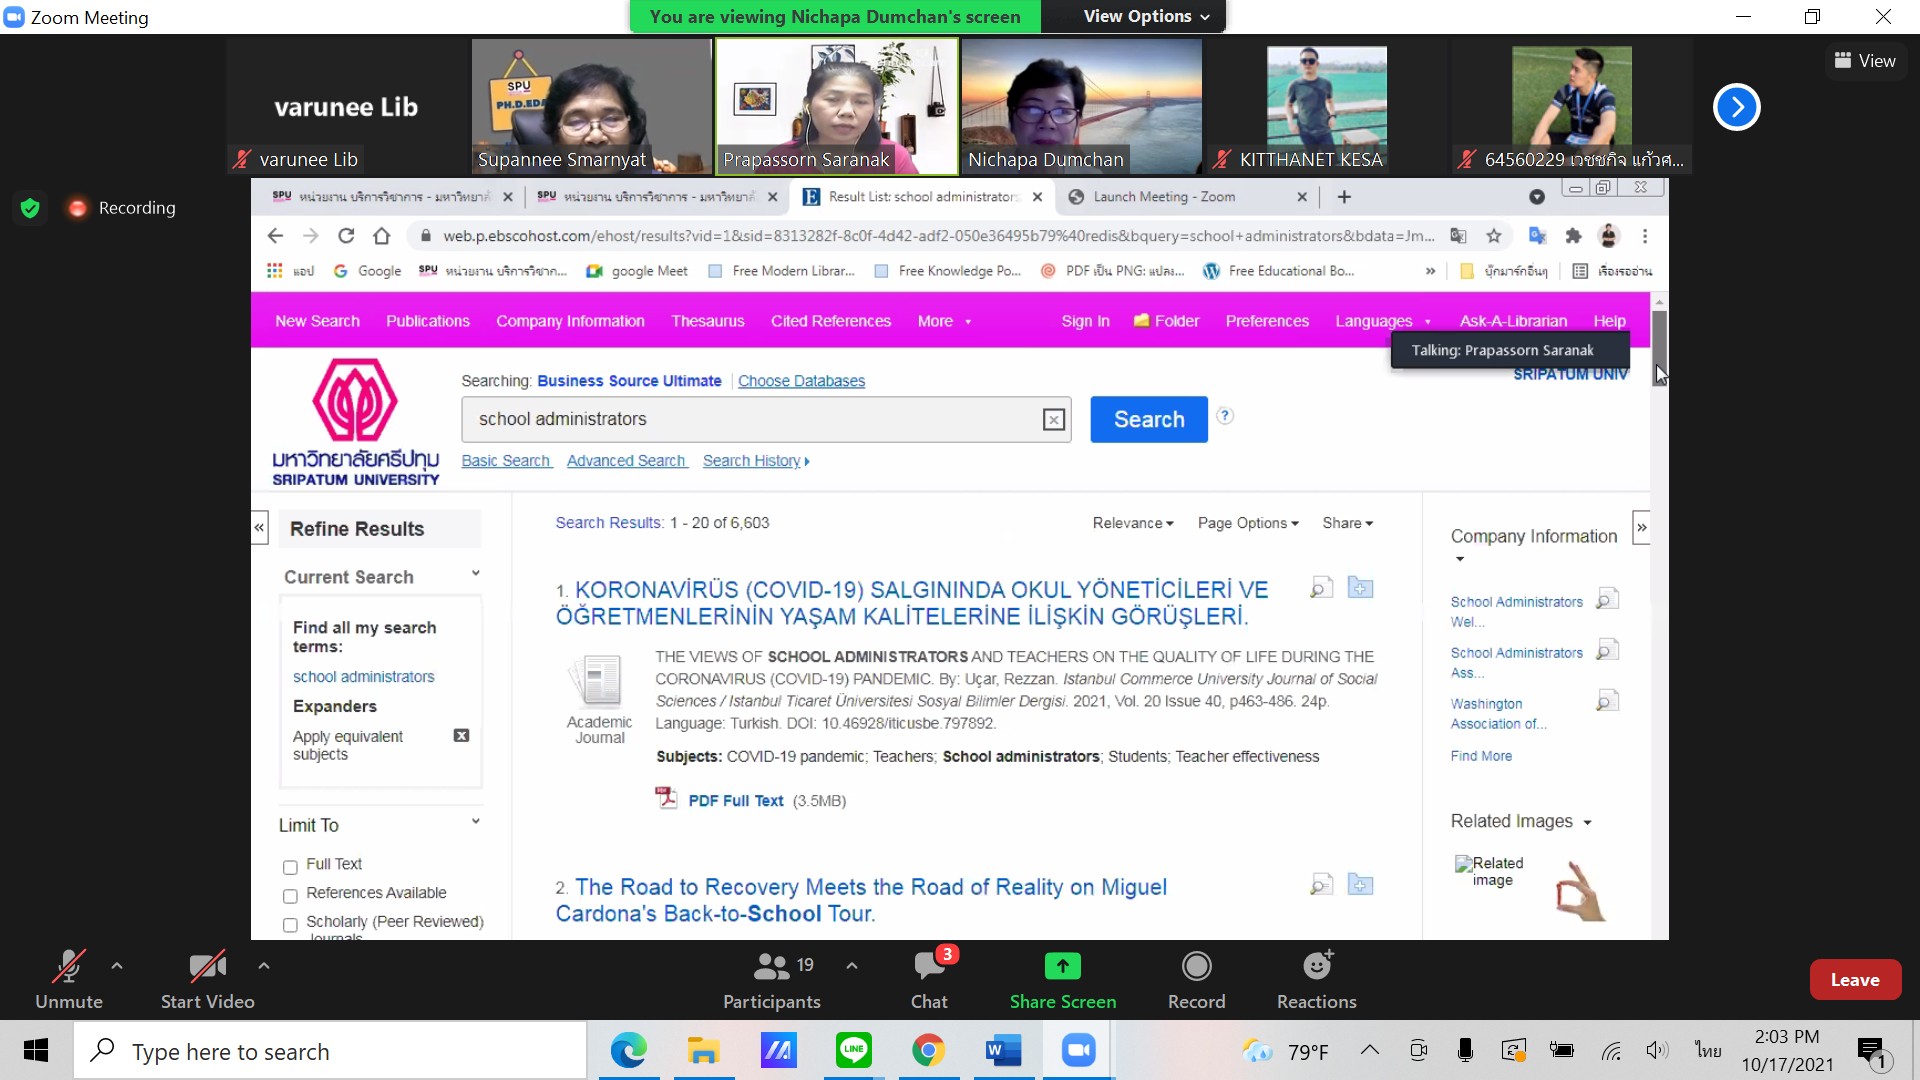
Task: Click the red Leave meeting button
Action: 1854,980
